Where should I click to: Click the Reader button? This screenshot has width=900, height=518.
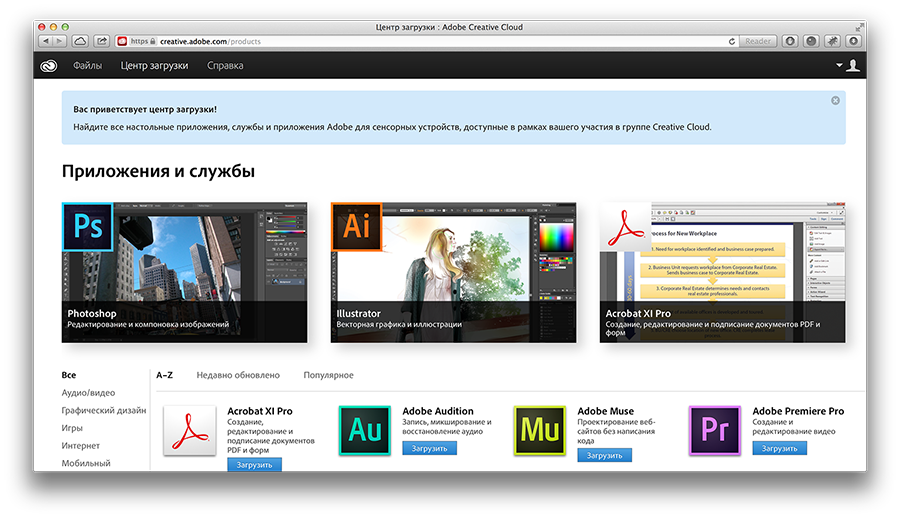tap(758, 41)
